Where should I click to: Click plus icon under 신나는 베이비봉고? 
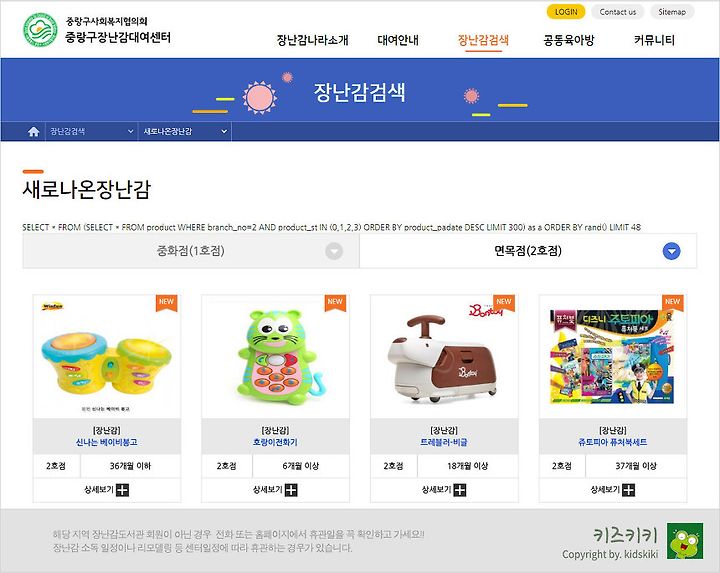(122, 490)
